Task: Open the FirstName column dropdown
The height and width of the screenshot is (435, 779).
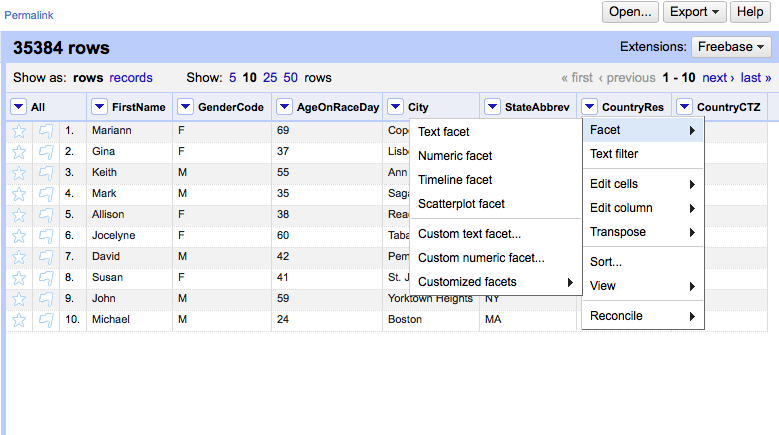Action: pyautogui.click(x=99, y=107)
